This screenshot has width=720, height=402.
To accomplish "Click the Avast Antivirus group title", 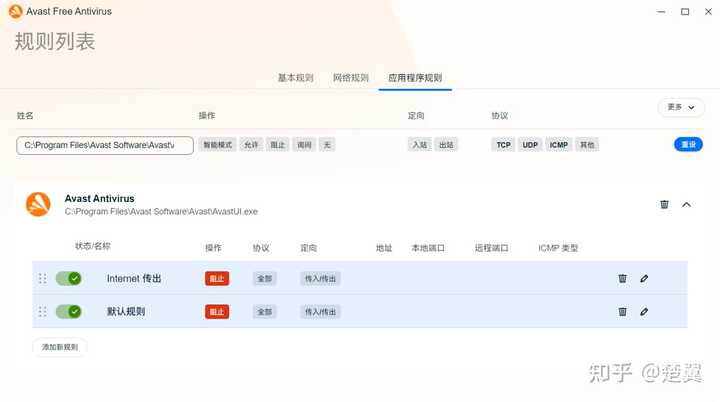I will pyautogui.click(x=100, y=198).
